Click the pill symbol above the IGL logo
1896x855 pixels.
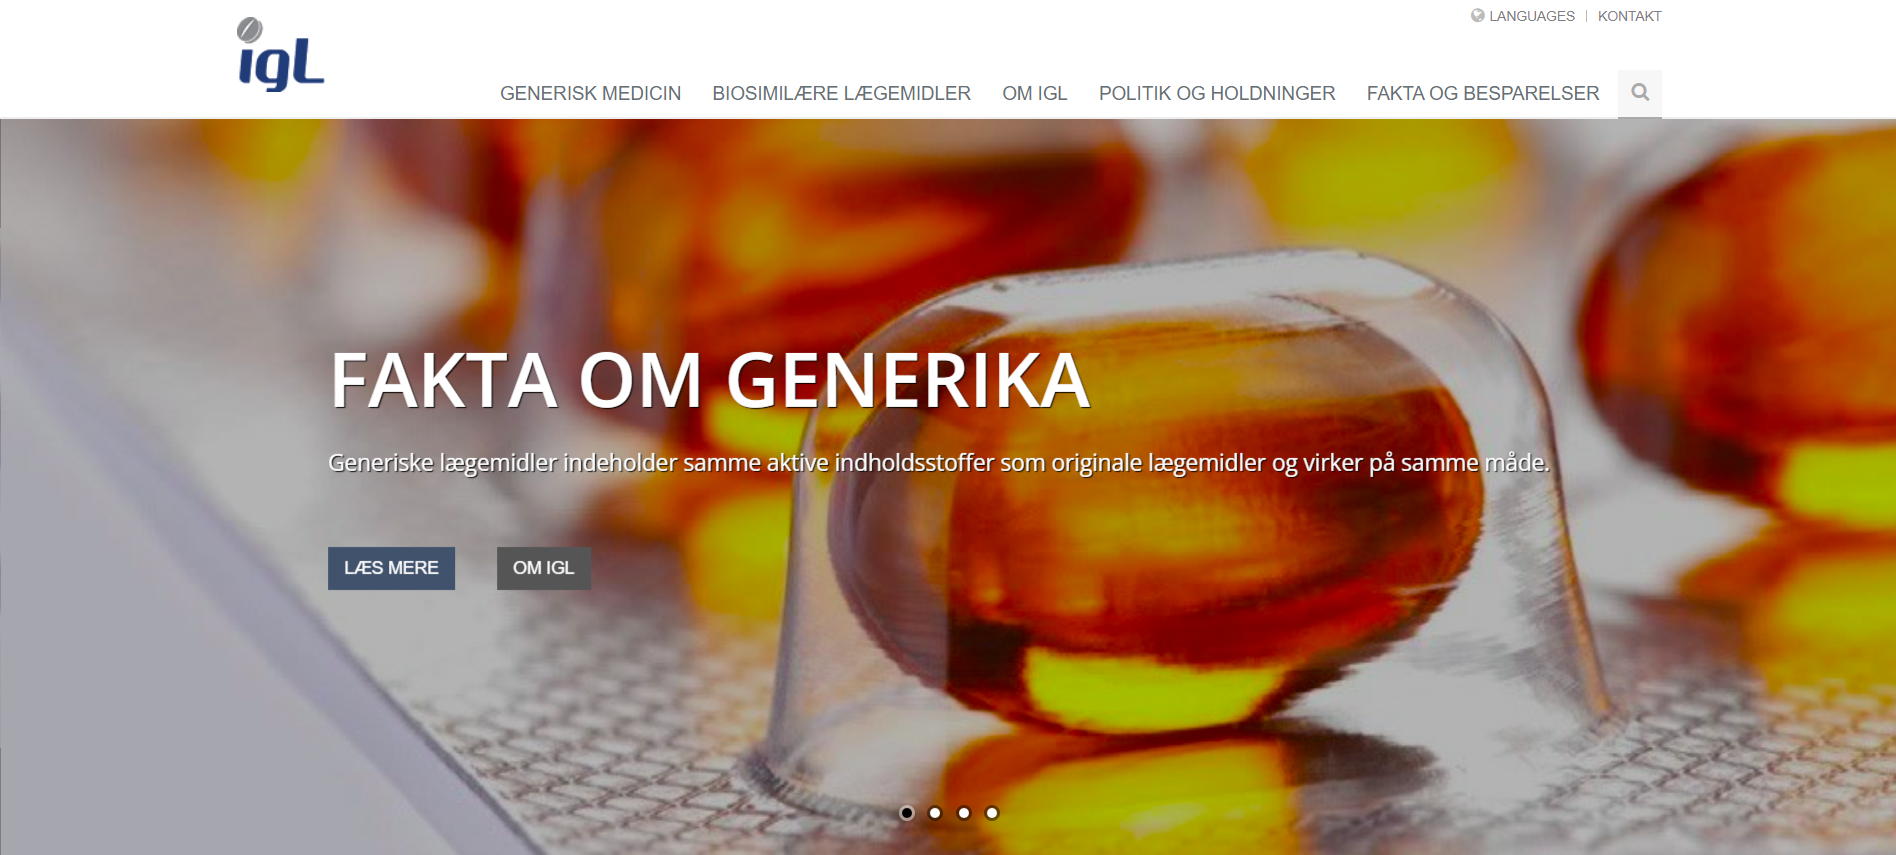coord(250,30)
